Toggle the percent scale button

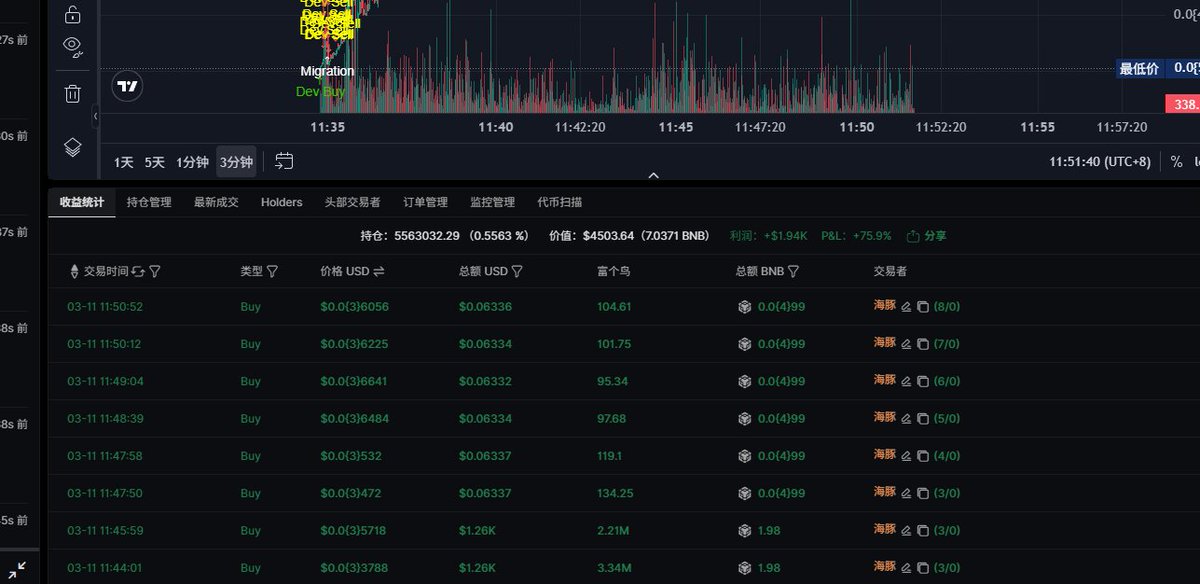(1176, 162)
